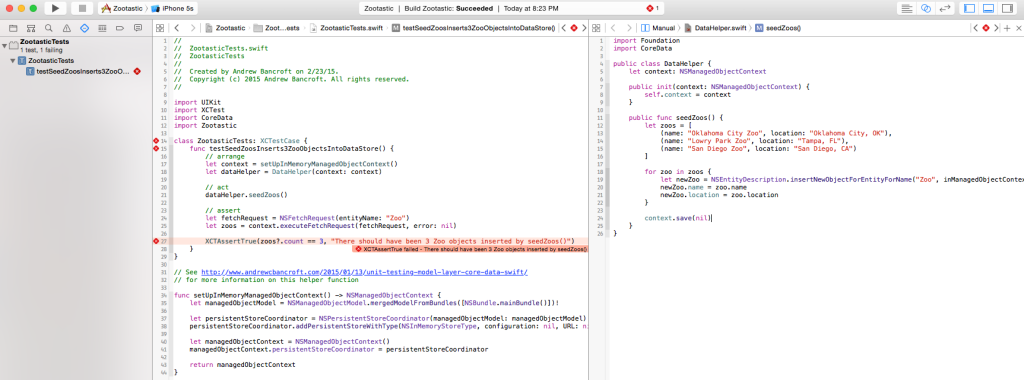Toggle the Debug area visibility
This screenshot has width=1024, height=380.
coord(988,8)
